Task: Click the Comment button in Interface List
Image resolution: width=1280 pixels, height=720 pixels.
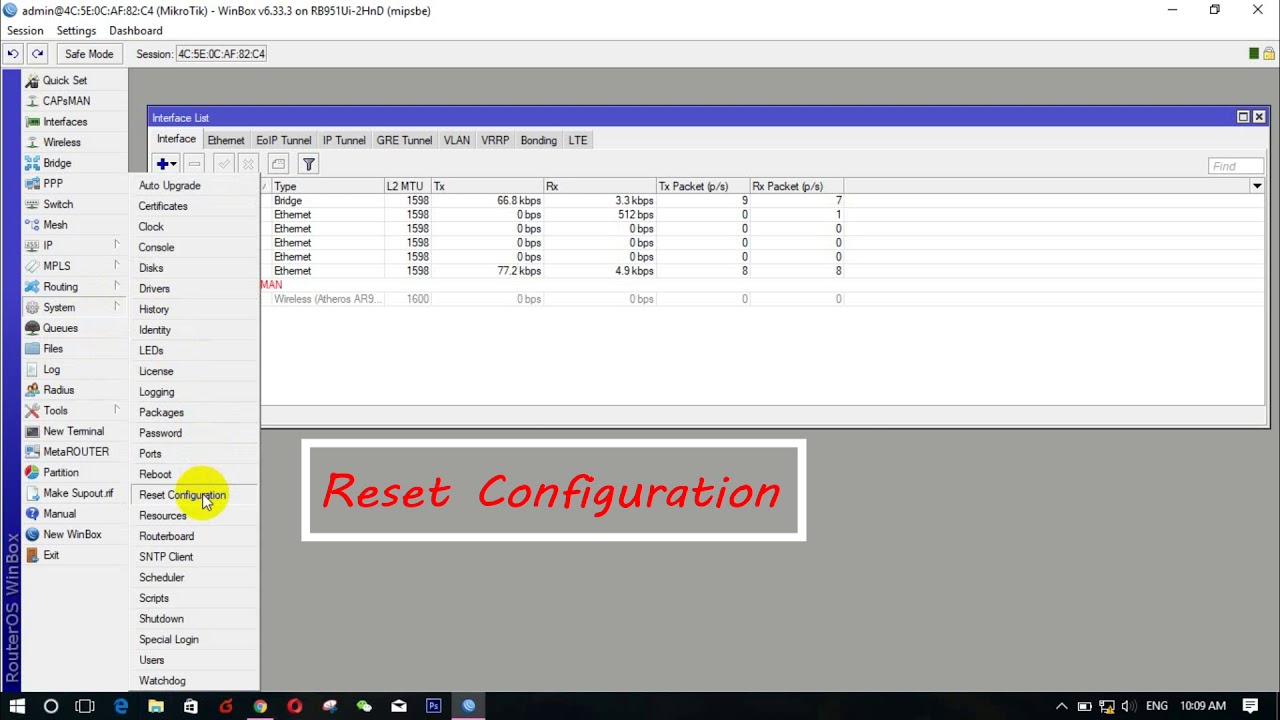Action: coord(279,164)
